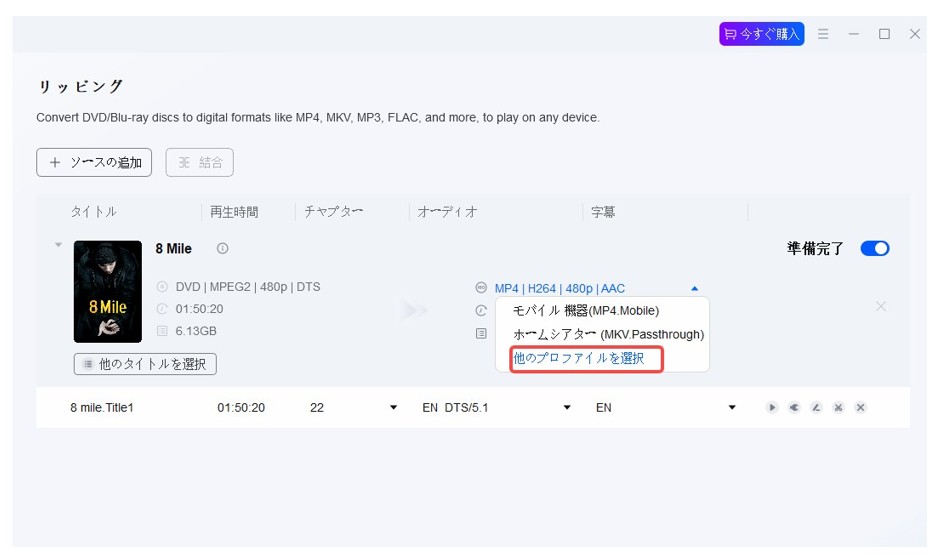
Task: Open the chapter dropdown showing 22
Action: pos(393,408)
